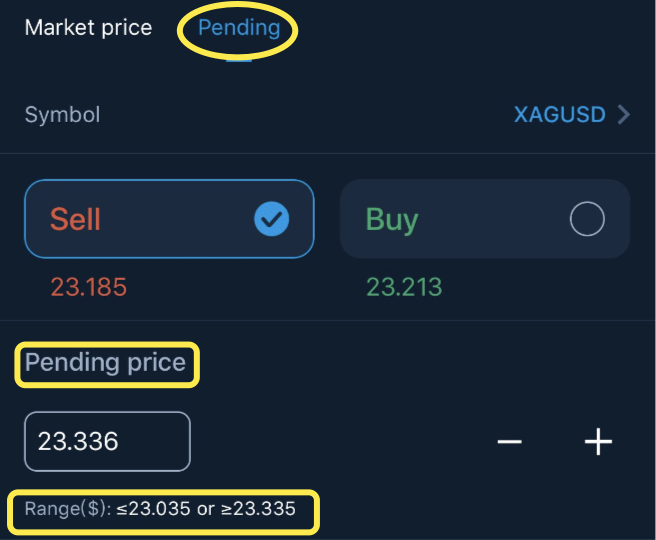The width and height of the screenshot is (656, 540).
Task: Decrease pending price with minus icon
Action: (510, 442)
